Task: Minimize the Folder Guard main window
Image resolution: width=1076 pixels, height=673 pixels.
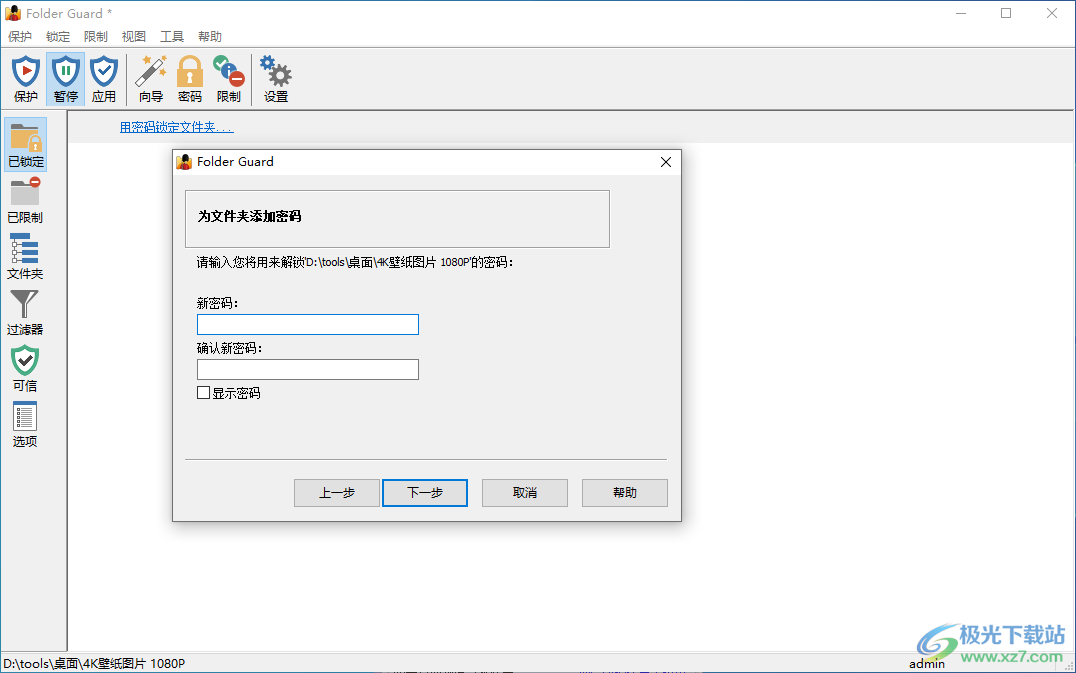Action: [961, 13]
